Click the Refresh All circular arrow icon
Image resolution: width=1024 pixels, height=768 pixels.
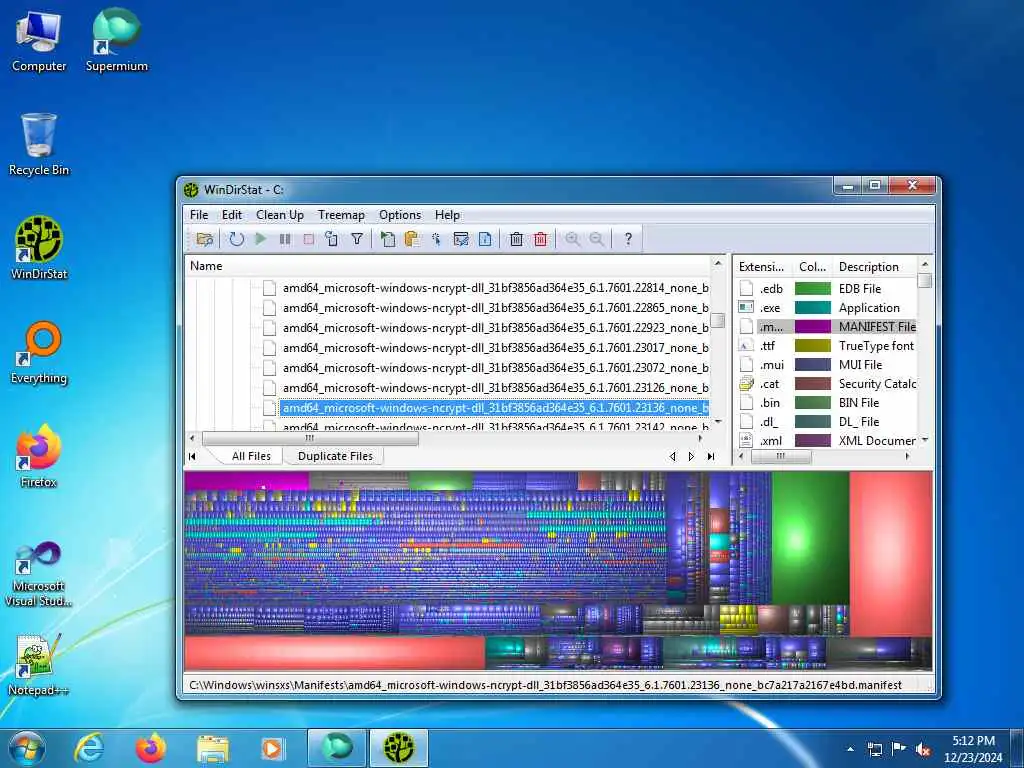click(x=236, y=239)
